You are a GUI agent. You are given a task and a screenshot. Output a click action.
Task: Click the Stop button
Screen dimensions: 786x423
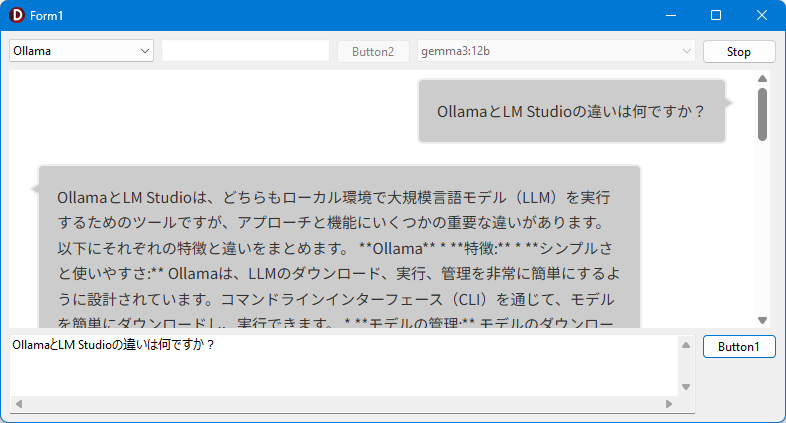739,52
